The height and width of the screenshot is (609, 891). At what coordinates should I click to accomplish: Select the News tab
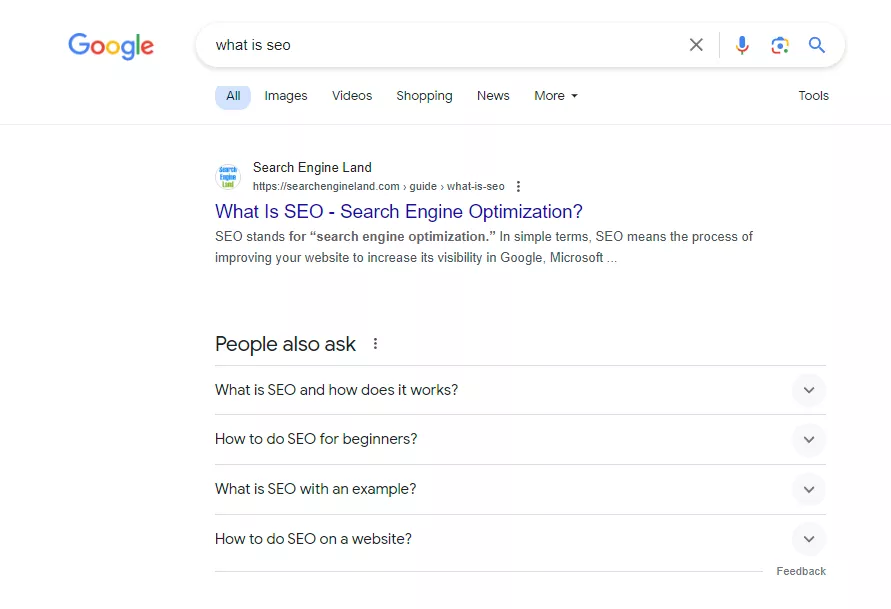493,95
